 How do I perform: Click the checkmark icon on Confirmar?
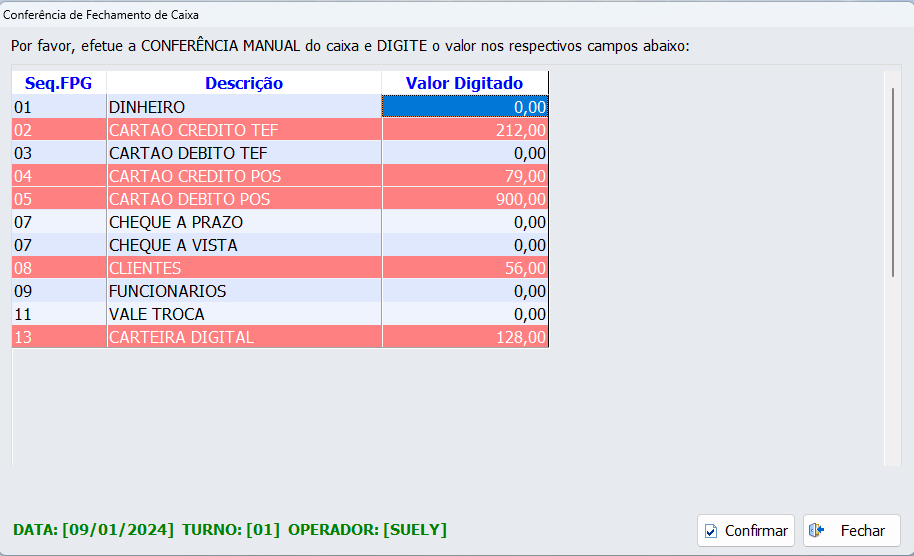pos(711,531)
